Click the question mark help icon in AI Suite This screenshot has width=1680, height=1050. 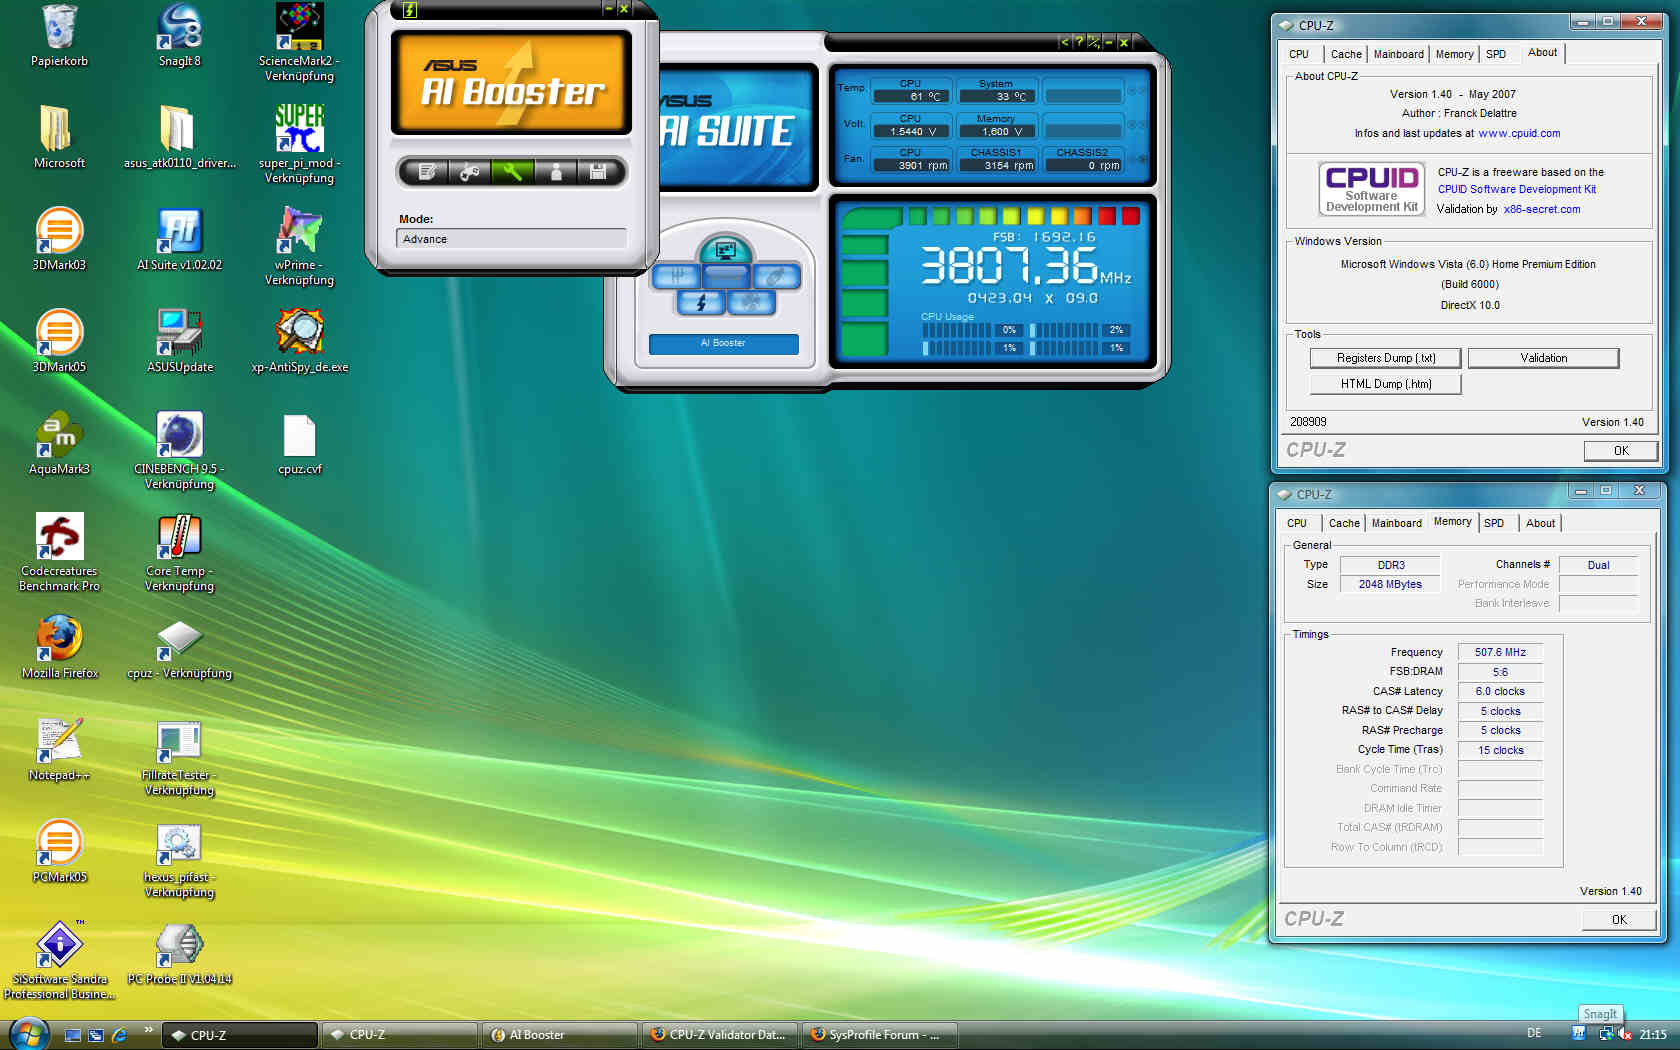coord(1079,42)
